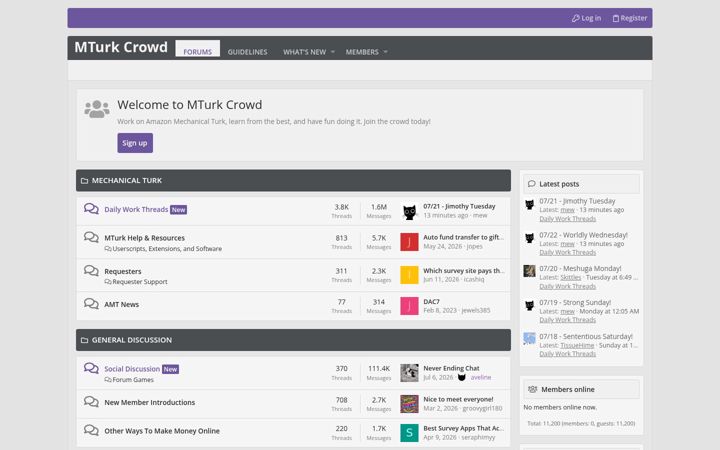The height and width of the screenshot is (450, 720).
Task: Click the small cat icon next to aveline
Action: [x=462, y=377]
